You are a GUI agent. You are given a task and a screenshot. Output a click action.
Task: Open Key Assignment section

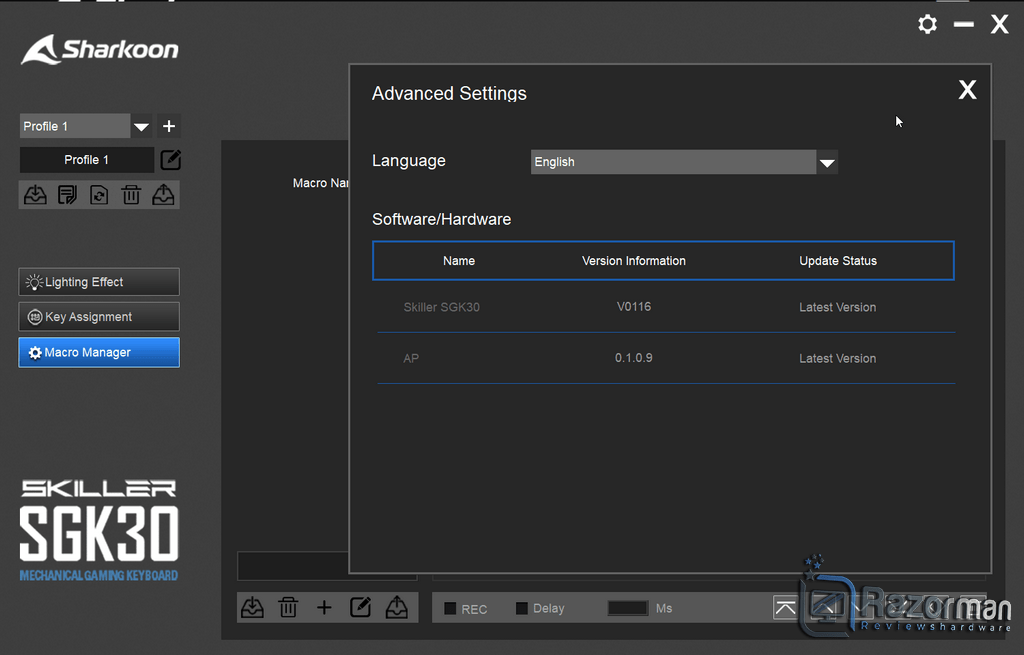pyautogui.click(x=99, y=317)
